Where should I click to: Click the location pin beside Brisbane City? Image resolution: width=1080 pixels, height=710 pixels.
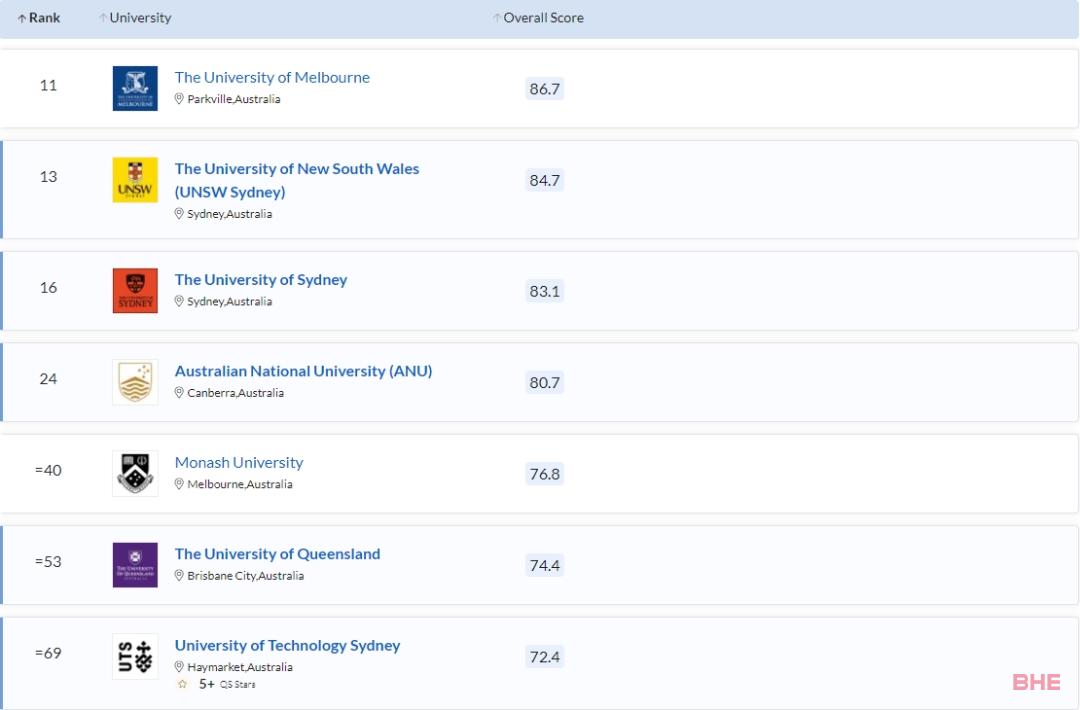pos(179,575)
